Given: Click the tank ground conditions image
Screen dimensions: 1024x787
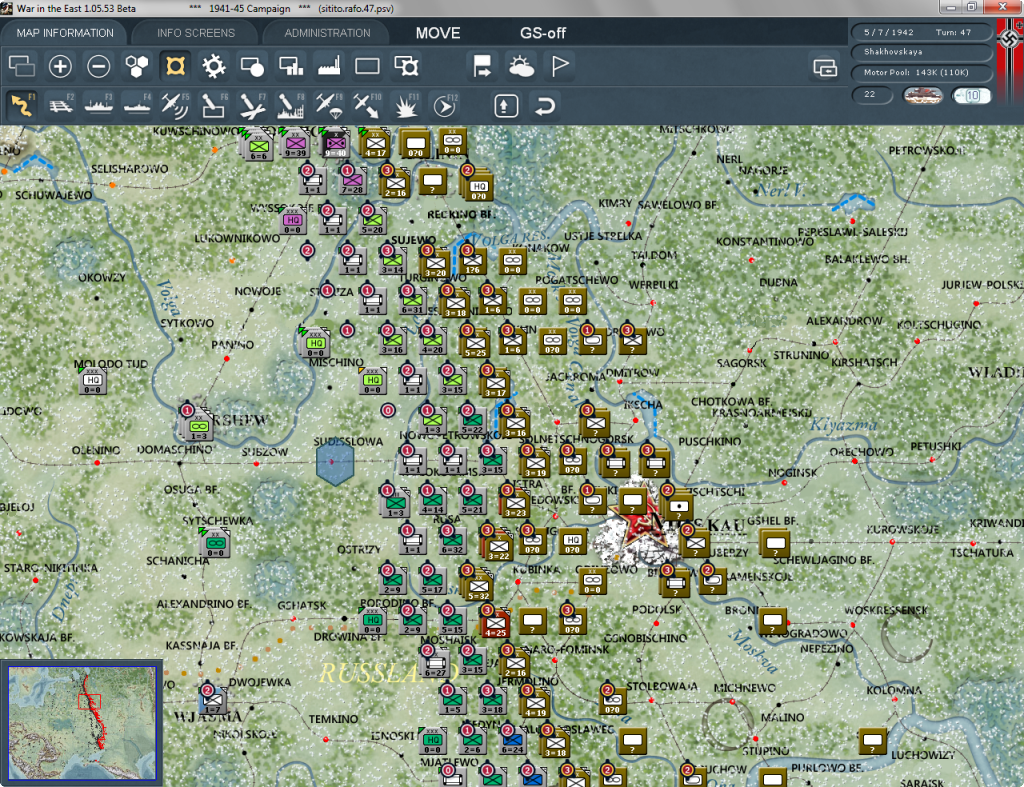Looking at the screenshot, I should [x=922, y=95].
